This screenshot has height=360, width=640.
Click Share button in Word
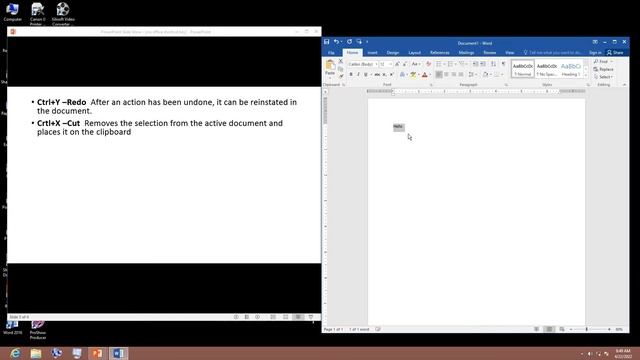coord(615,53)
